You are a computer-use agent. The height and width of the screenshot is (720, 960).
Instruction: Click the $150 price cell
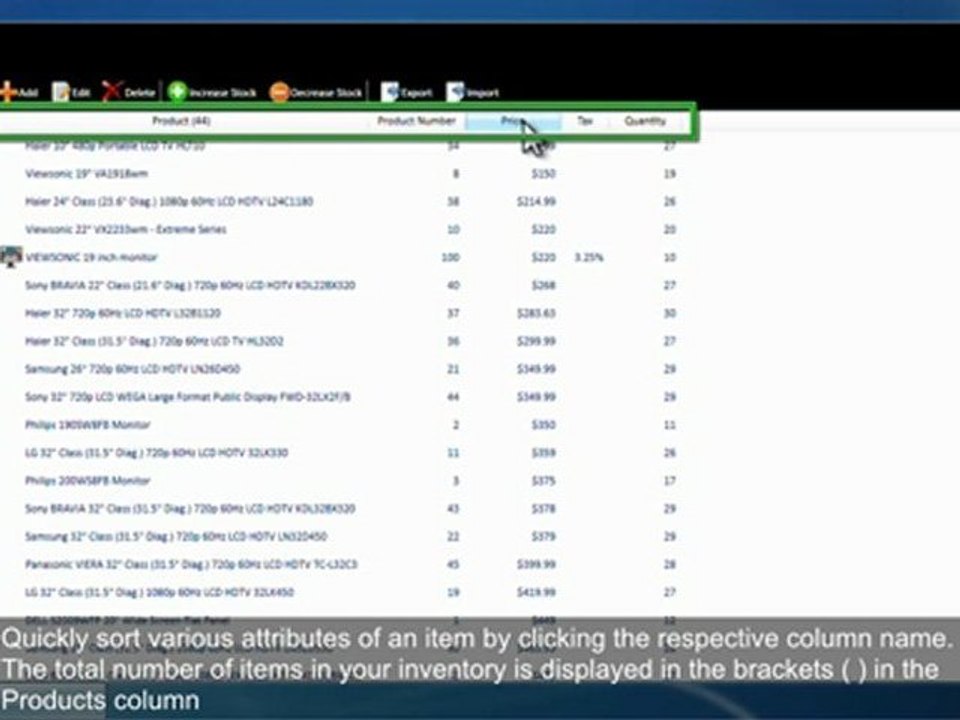click(x=544, y=174)
